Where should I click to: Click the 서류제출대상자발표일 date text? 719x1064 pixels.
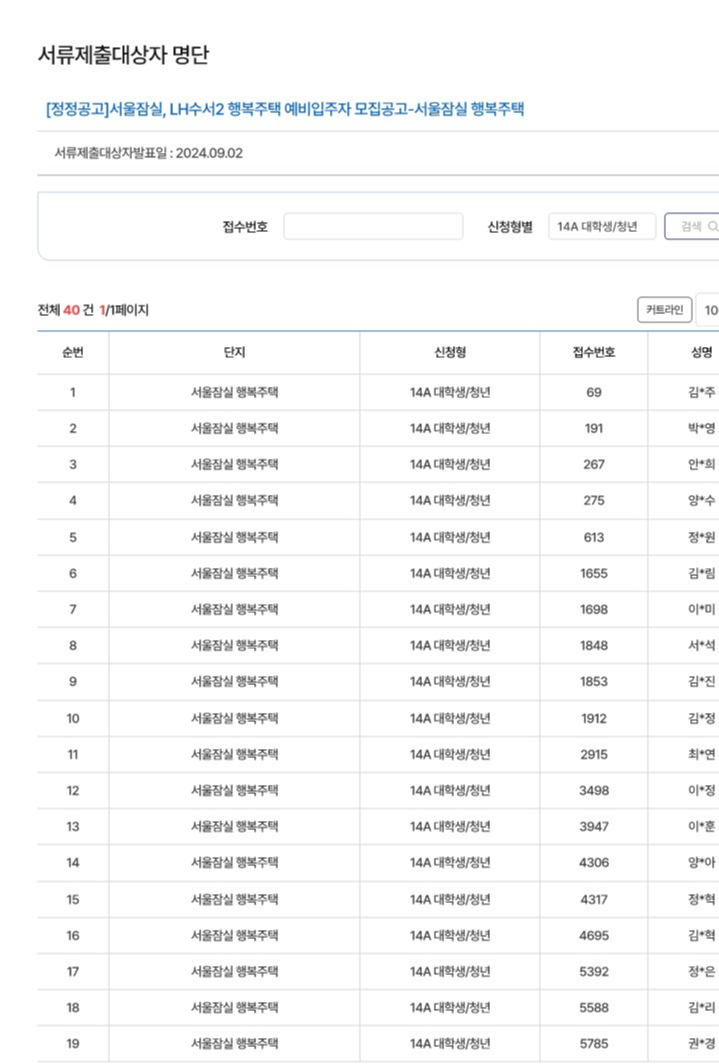[x=149, y=153]
